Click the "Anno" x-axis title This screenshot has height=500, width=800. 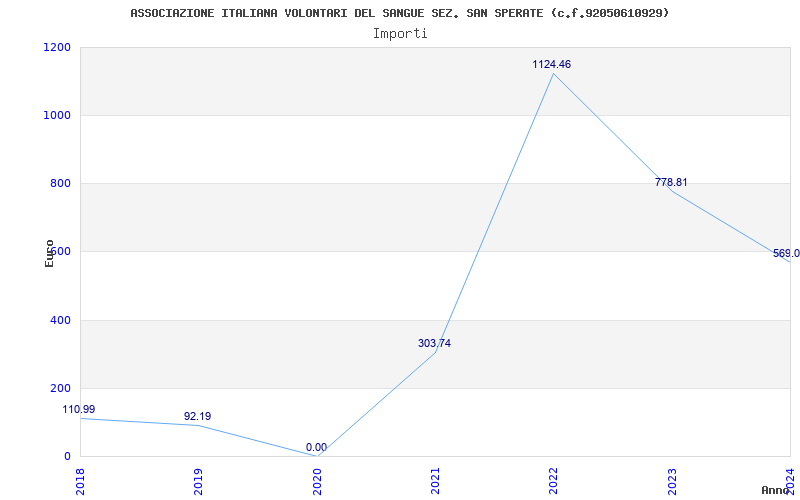pyautogui.click(x=776, y=490)
